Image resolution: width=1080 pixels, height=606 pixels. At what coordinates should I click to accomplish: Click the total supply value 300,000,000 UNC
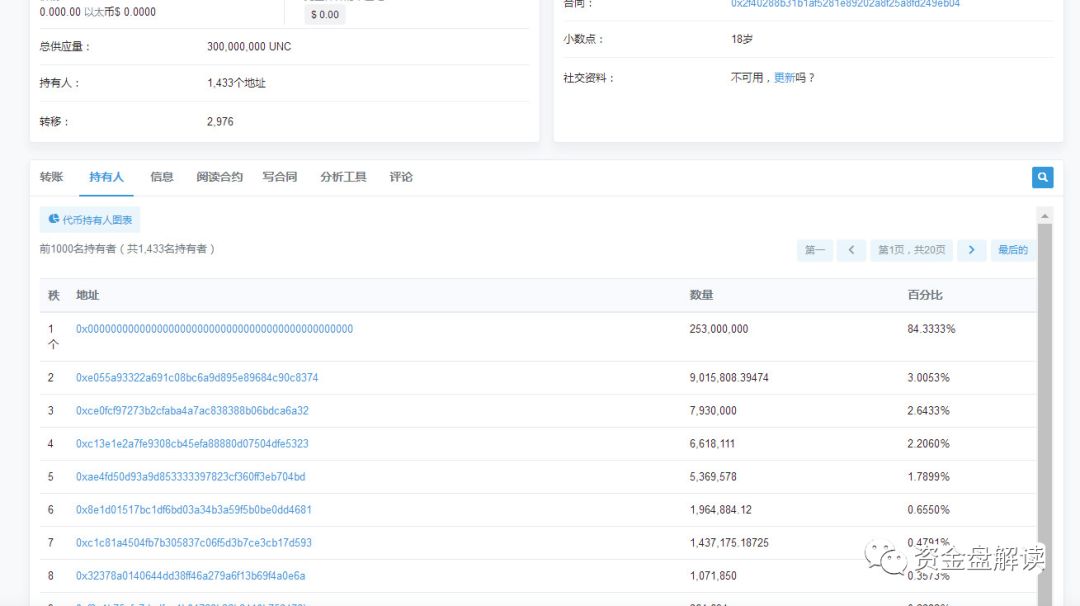[249, 46]
